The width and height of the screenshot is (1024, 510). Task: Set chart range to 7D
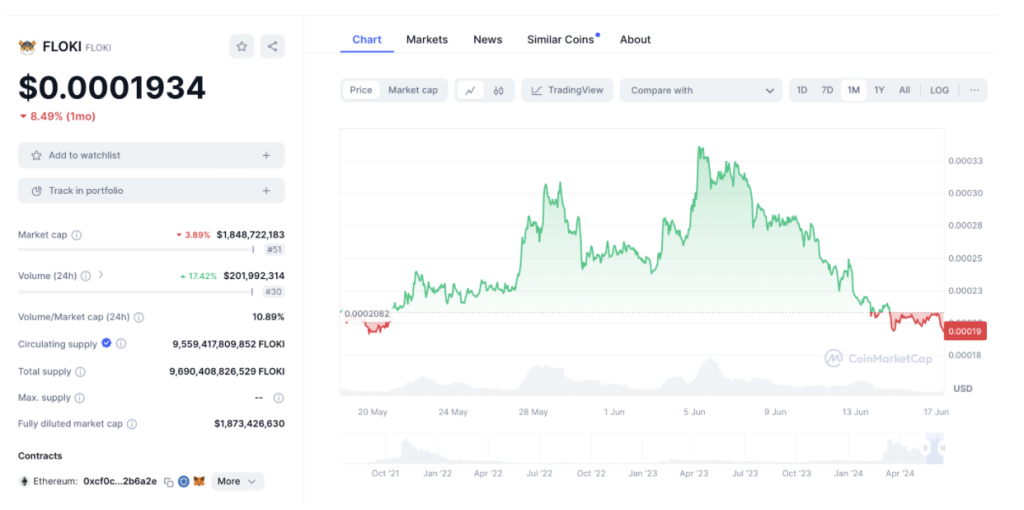click(827, 90)
